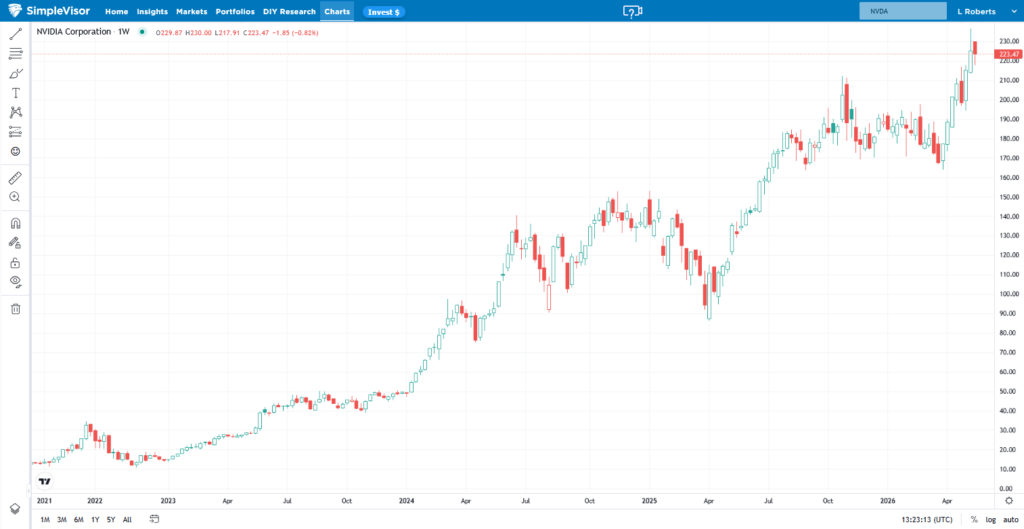Set the chart range to 5Y
Viewport: 1024px width, 529px height.
pos(111,520)
